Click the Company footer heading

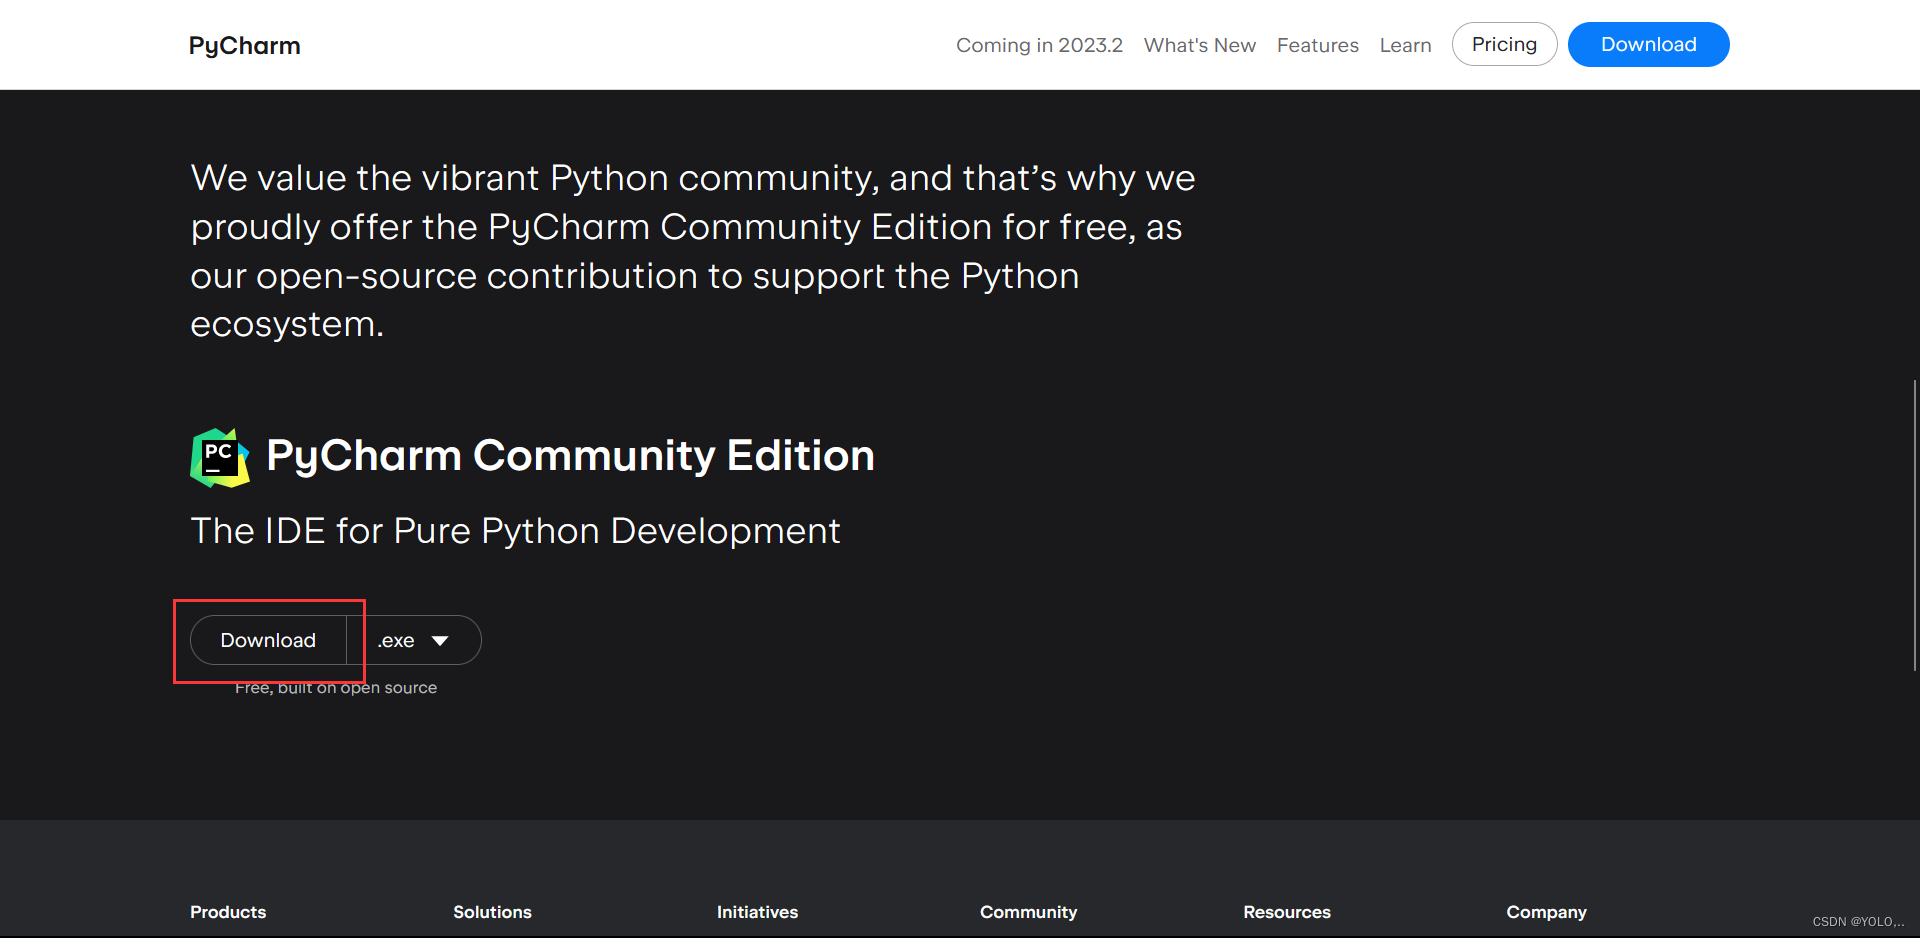[x=1546, y=912]
